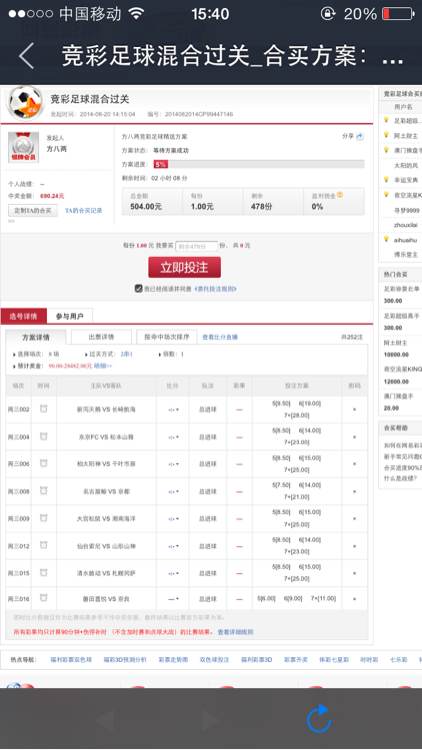Tap the time icon for match 周三009

coord(44,518)
